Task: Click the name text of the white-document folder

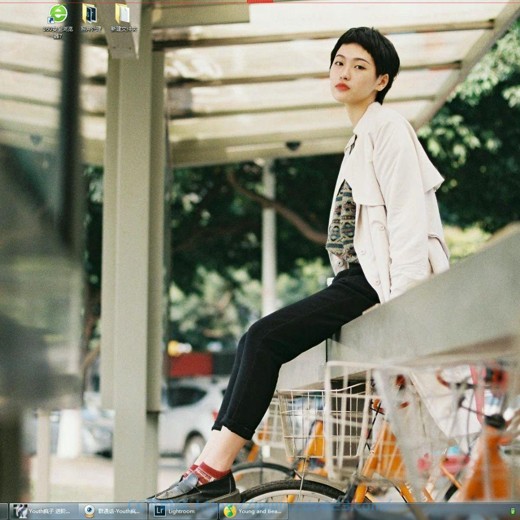Action: tap(124, 29)
